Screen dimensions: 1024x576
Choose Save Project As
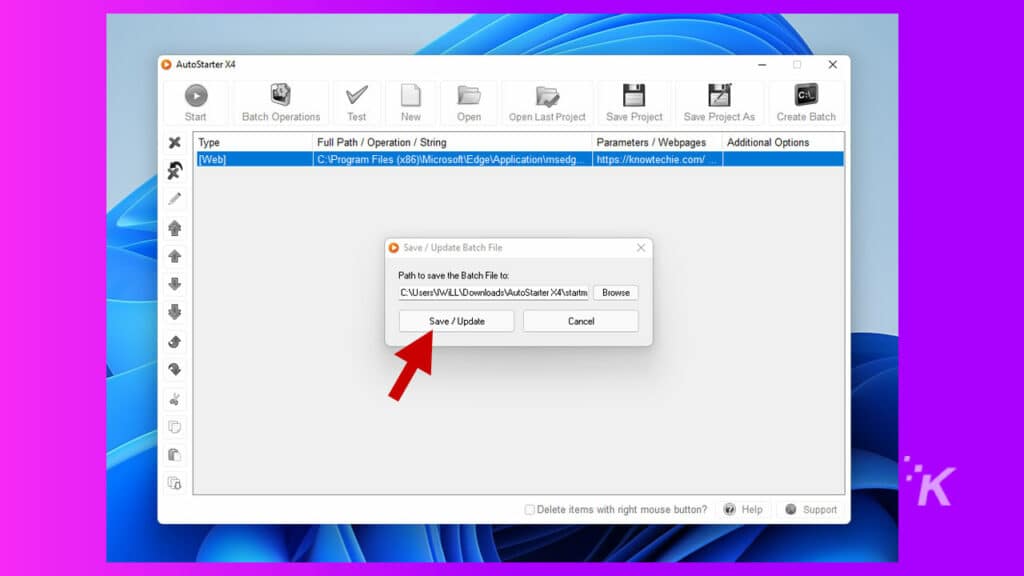pyautogui.click(x=719, y=103)
